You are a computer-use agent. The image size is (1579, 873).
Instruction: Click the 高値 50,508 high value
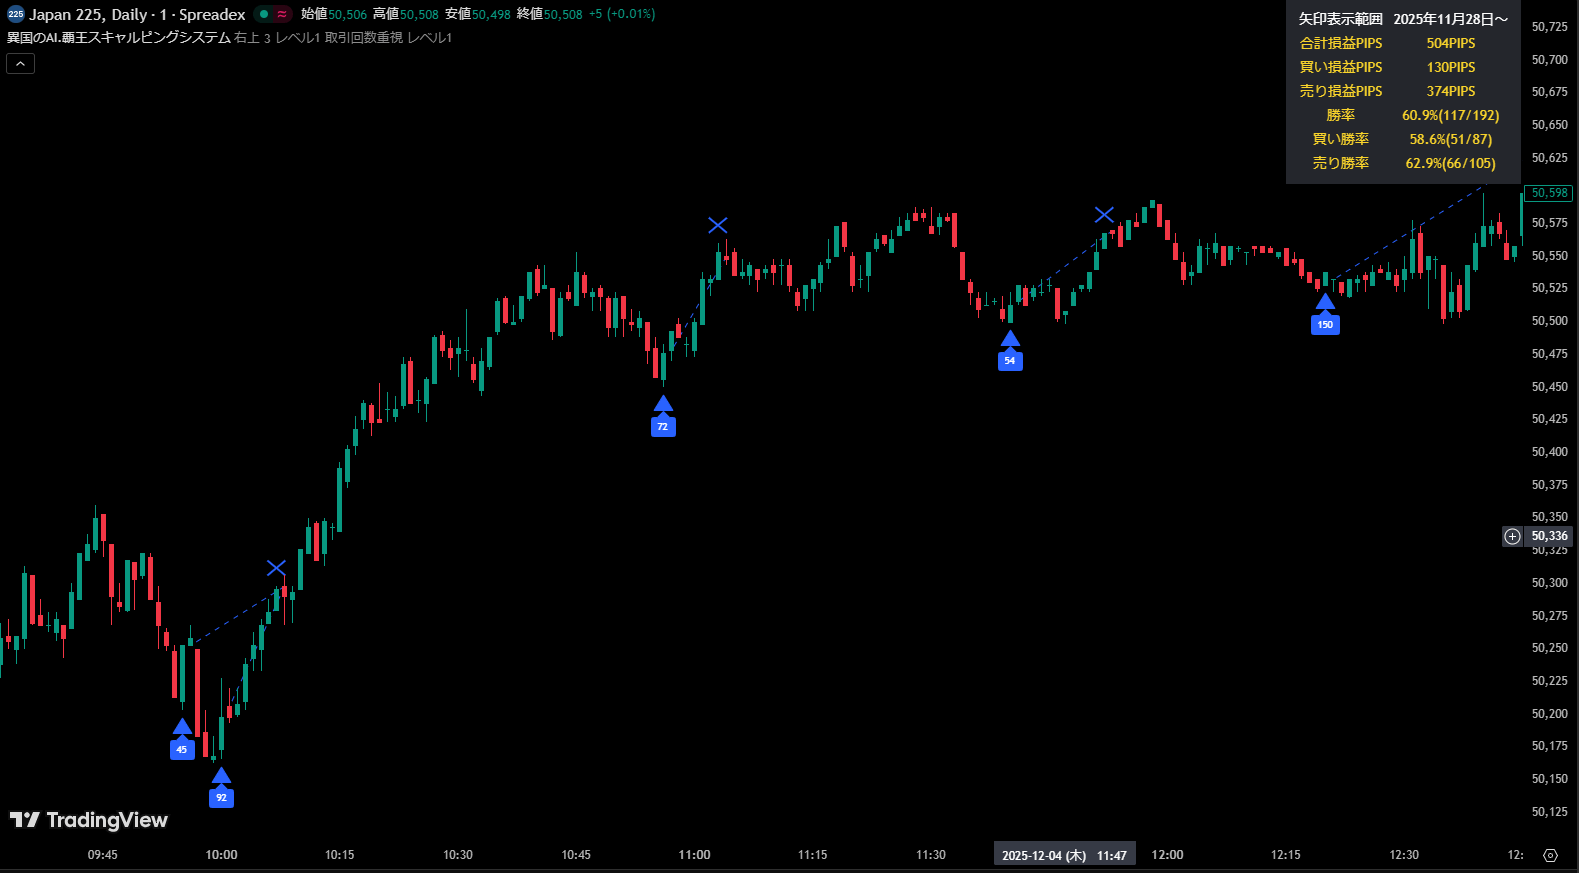point(406,14)
